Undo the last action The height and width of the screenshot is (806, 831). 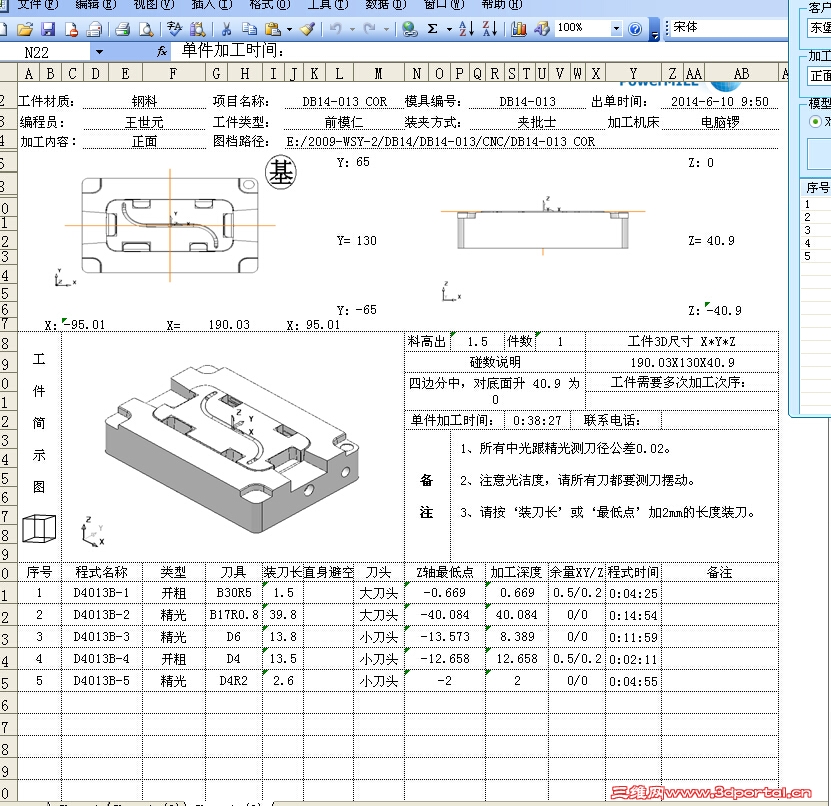[x=335, y=29]
